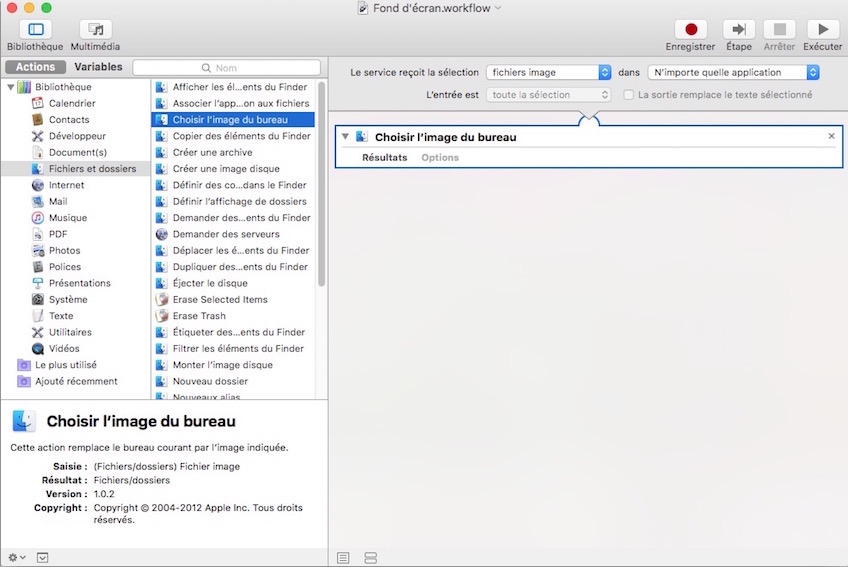
Task: Select Demander des...ents du Finder
Action: pos(233,217)
